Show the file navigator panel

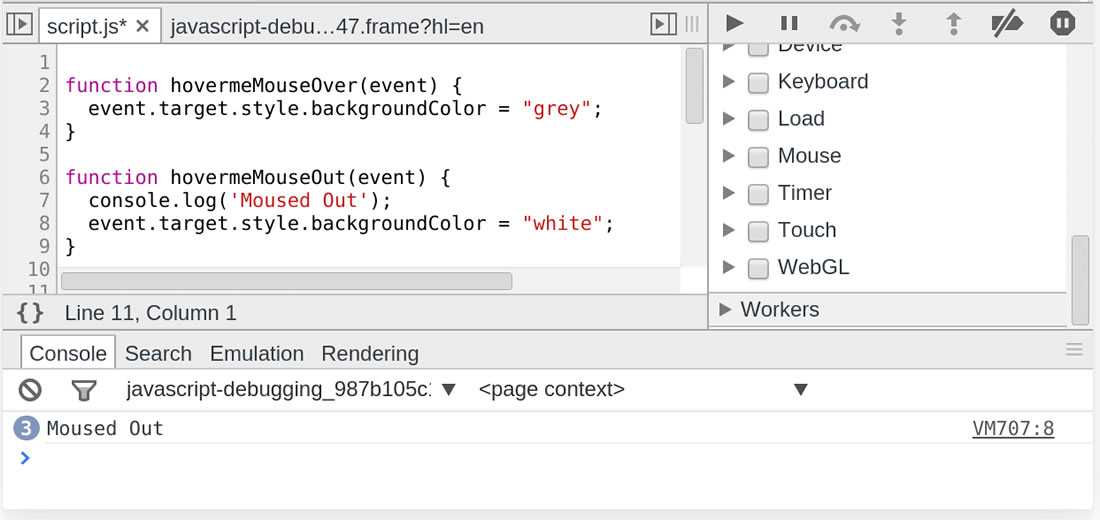pyautogui.click(x=19, y=25)
